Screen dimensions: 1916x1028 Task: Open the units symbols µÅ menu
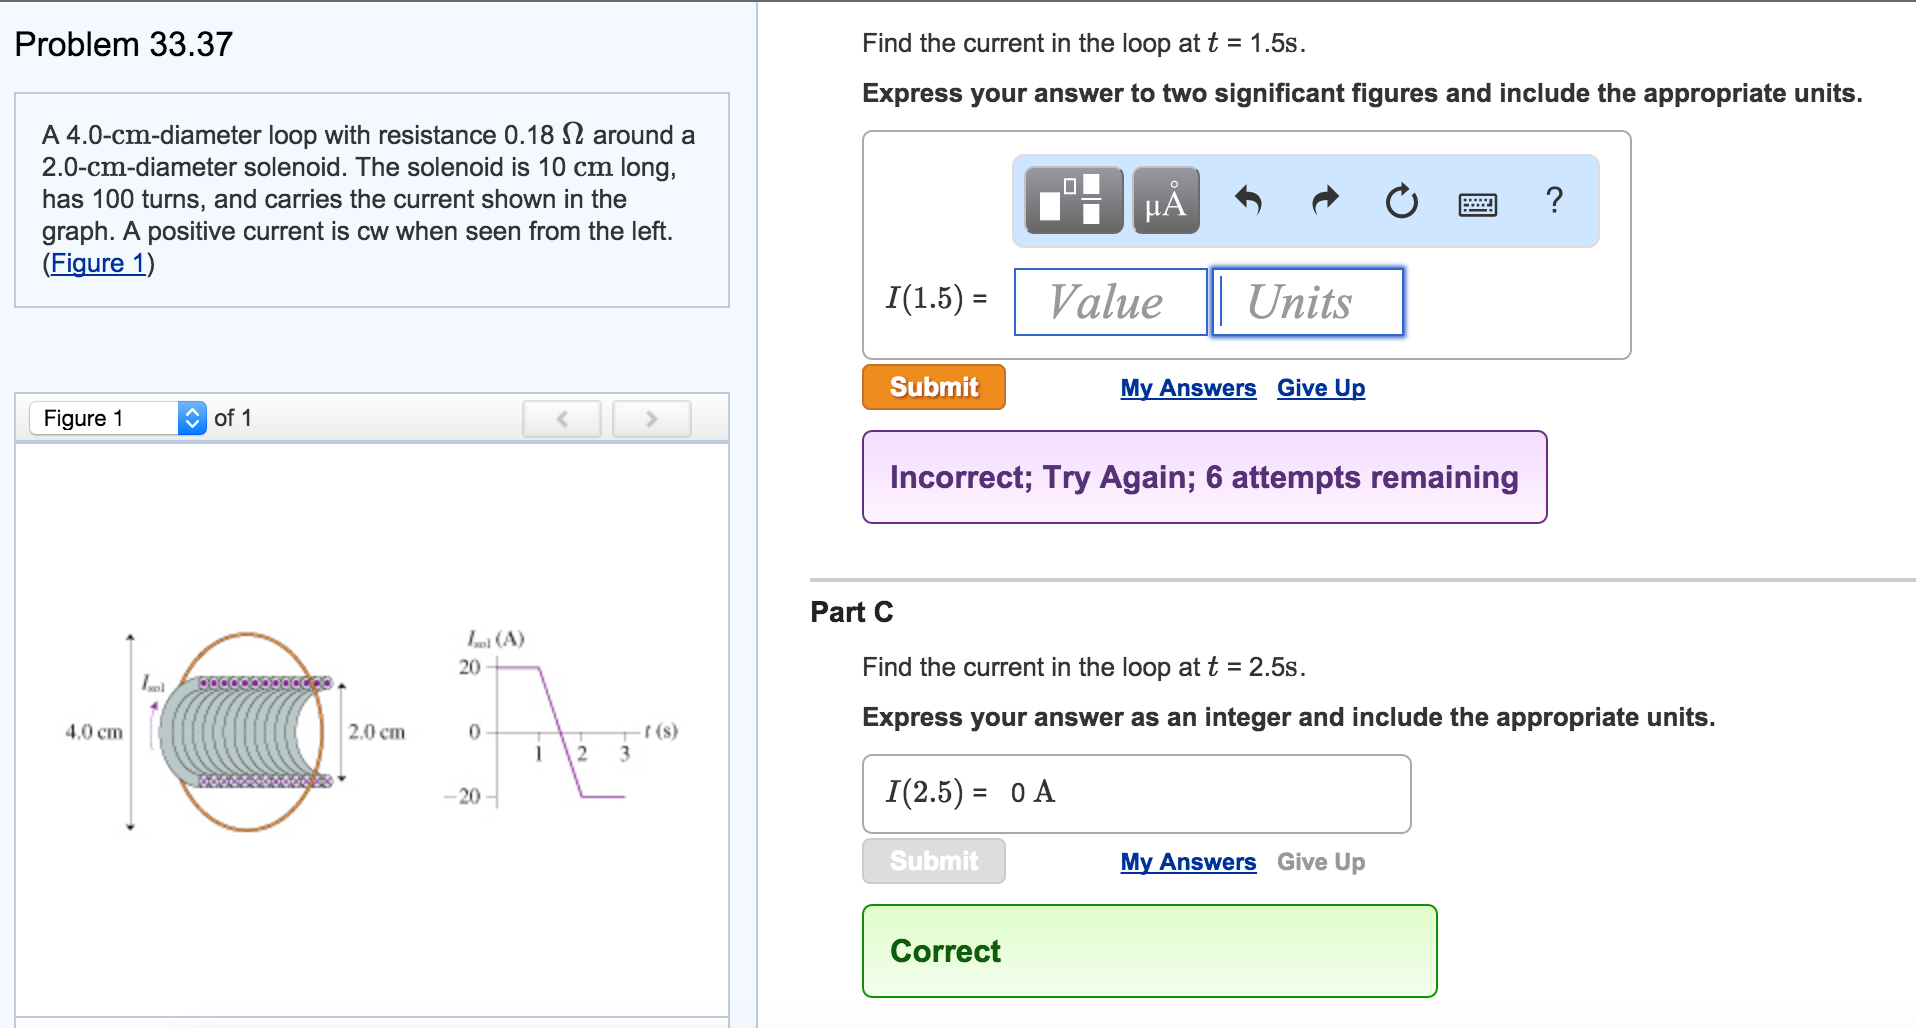1166,200
